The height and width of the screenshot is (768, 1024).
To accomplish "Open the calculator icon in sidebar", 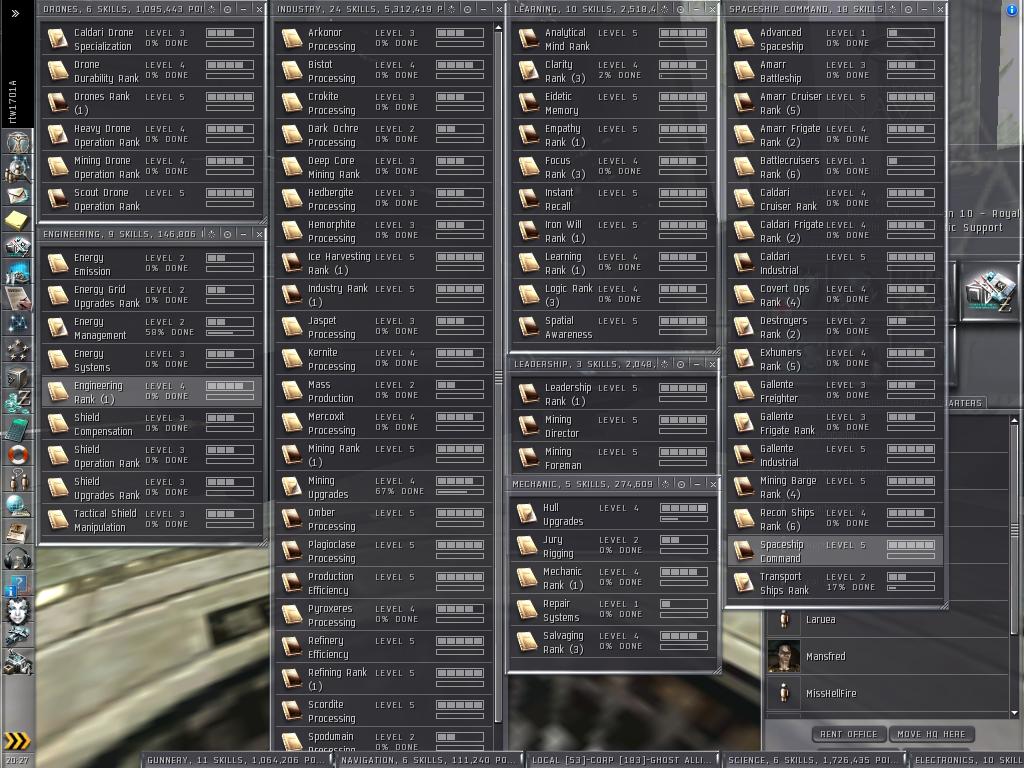I will point(17,428).
